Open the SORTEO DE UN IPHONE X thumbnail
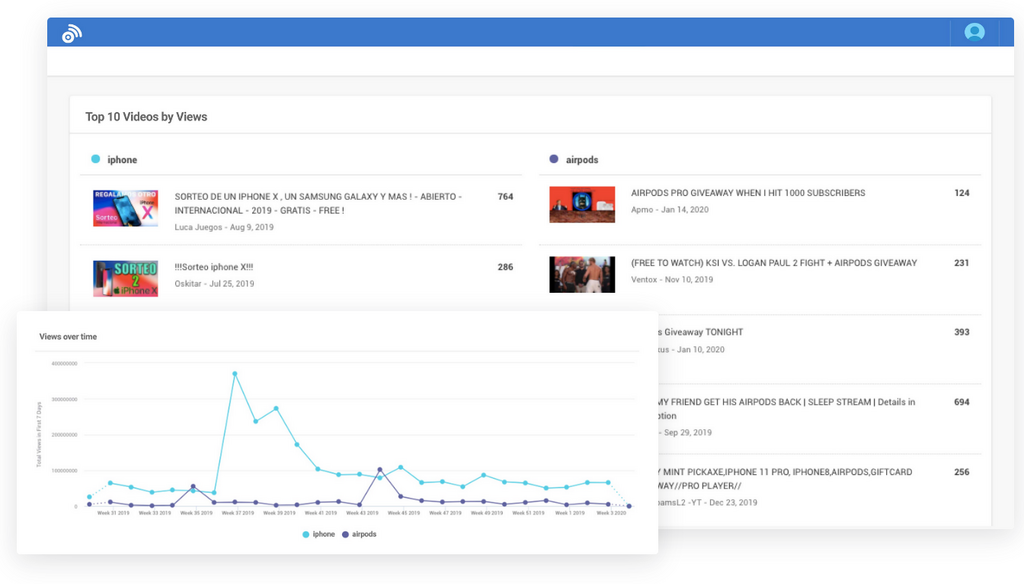 [x=125, y=208]
